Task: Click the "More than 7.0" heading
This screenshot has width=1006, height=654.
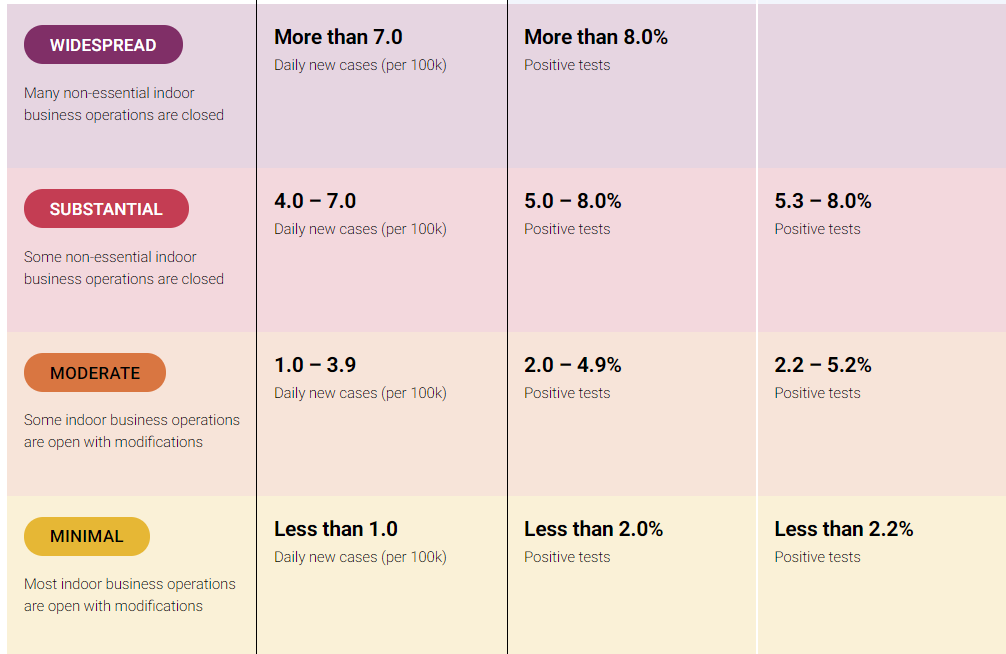Action: pos(338,37)
